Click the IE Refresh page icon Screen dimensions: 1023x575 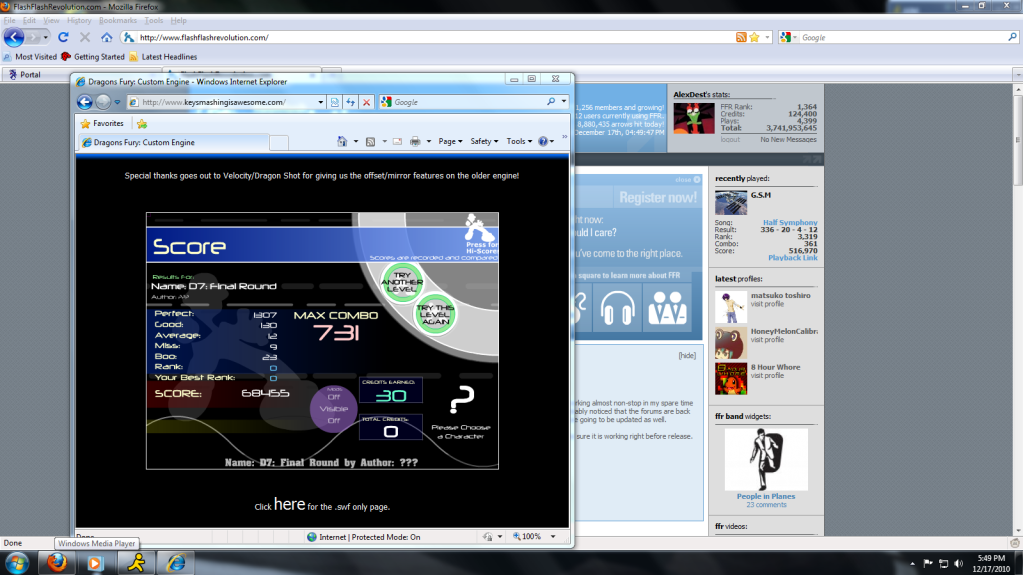point(351,102)
